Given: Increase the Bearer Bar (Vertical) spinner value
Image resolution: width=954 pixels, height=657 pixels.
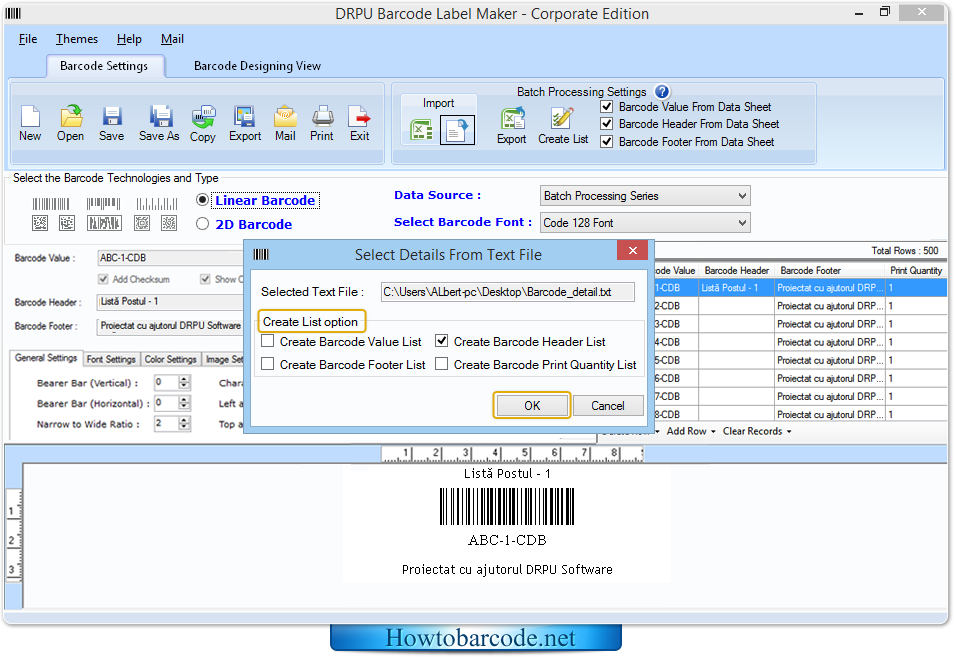Looking at the screenshot, I should click(184, 379).
